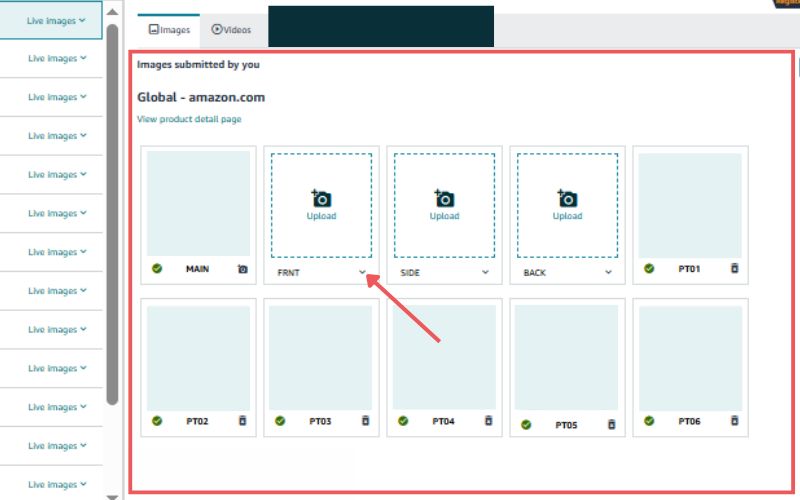This screenshot has height=500, width=800.
Task: Click the Upload link in the BACK slot
Action: [567, 216]
